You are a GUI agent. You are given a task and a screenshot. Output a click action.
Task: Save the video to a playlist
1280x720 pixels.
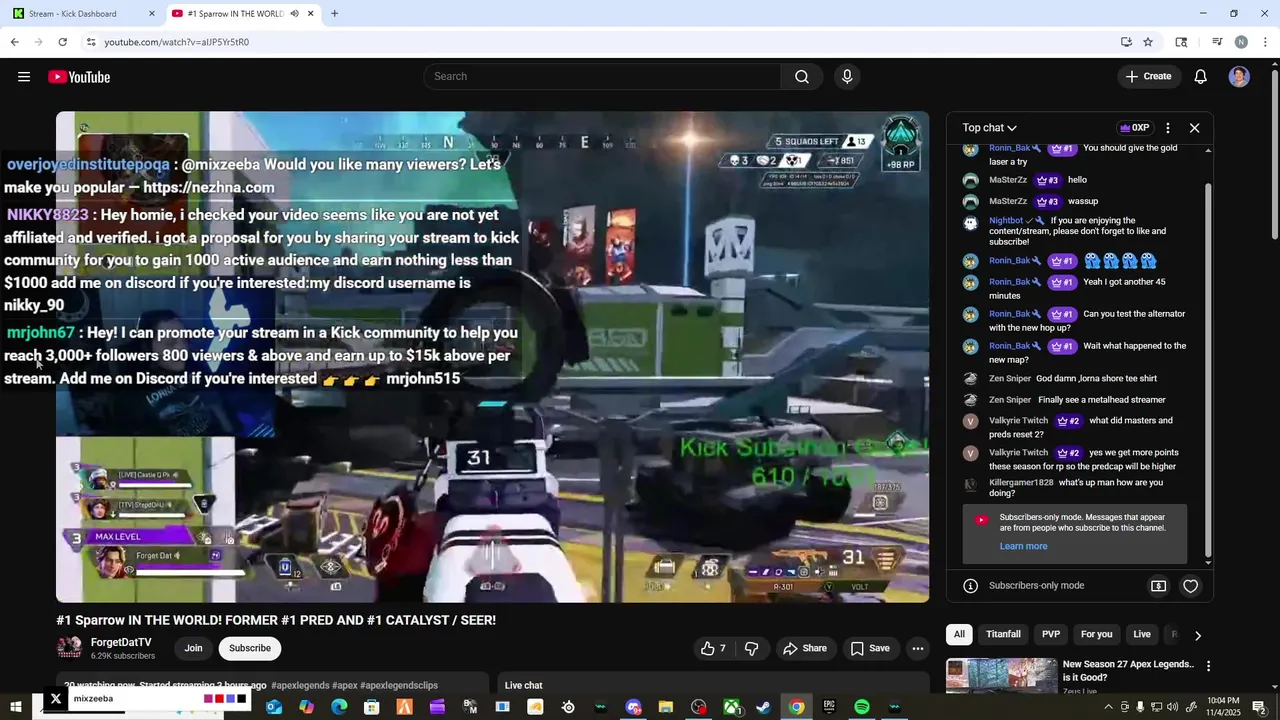pyautogui.click(x=870, y=648)
